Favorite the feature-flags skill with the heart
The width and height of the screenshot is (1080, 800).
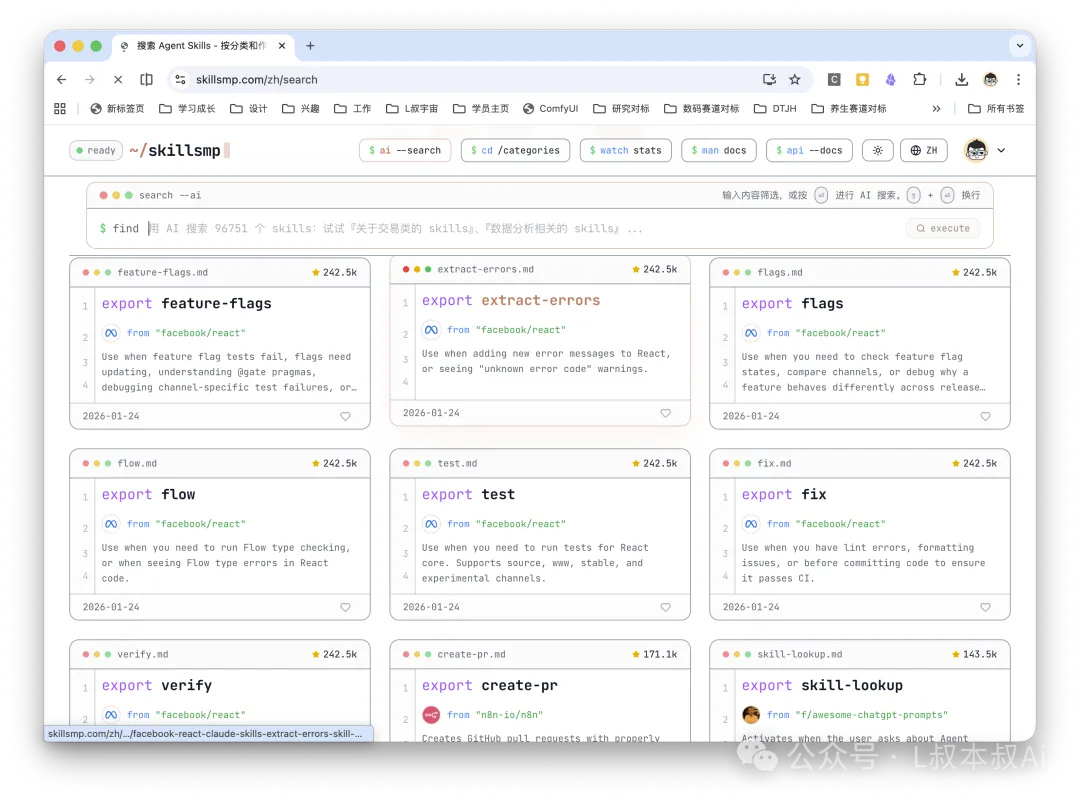tap(345, 416)
